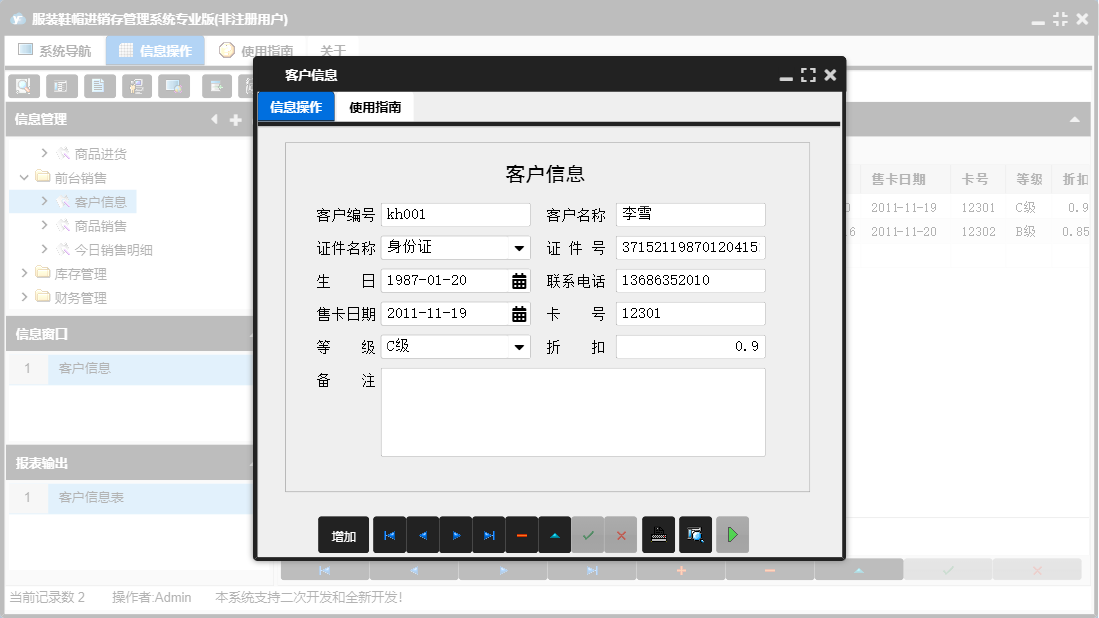Screen dimensions: 1099x618
Task: Expand the 库存管理 tree folder
Action: (25, 274)
